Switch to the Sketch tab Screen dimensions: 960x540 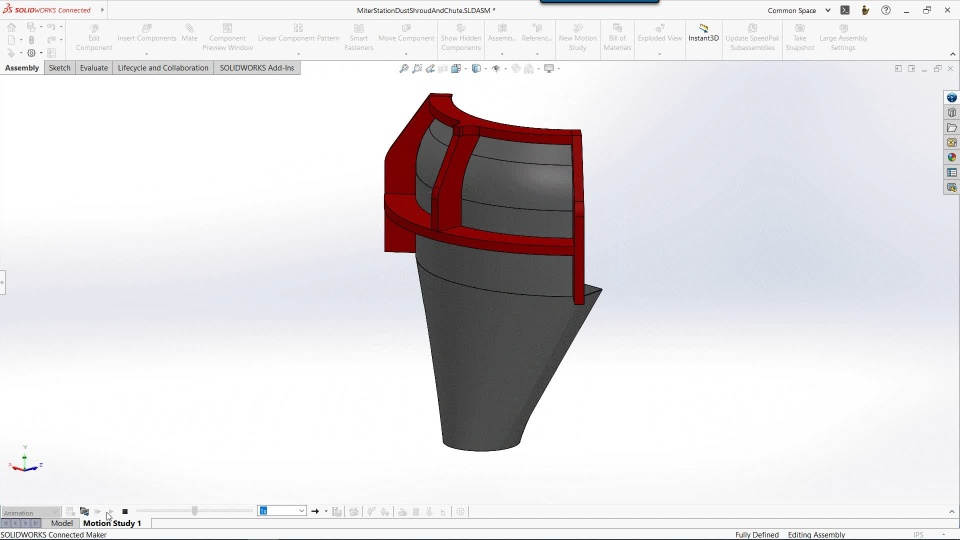pyautogui.click(x=59, y=68)
